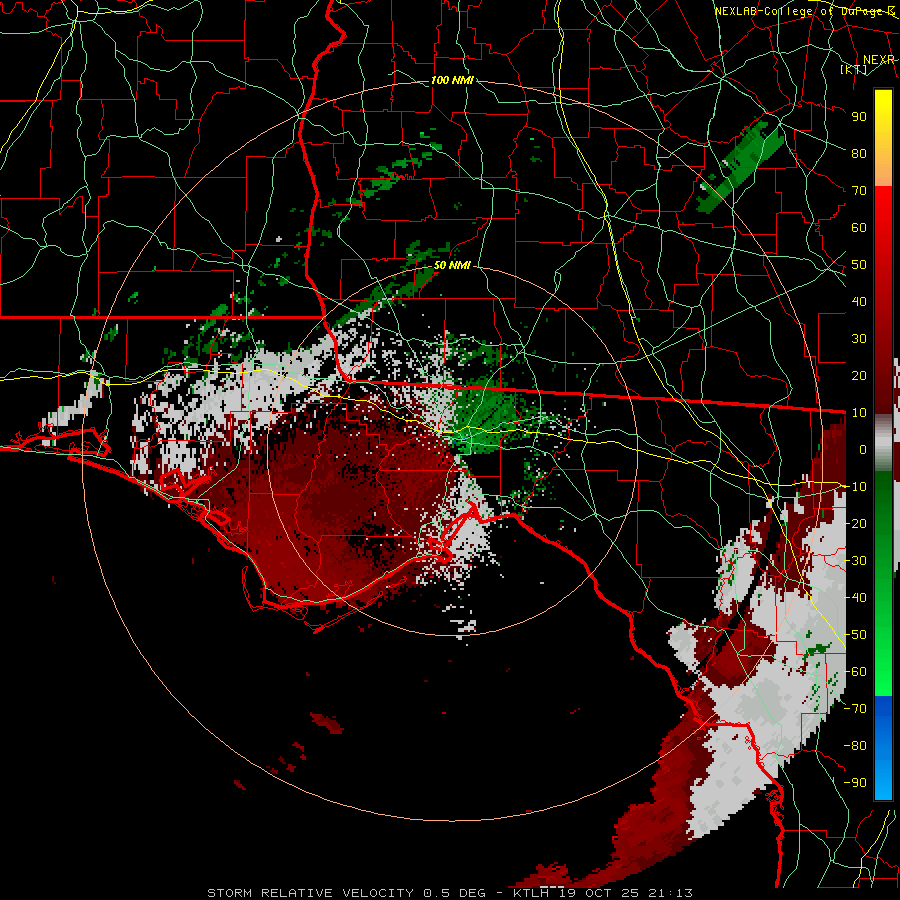This screenshot has height=900, width=900.
Task: Click the positive 40 value on the velocity scale
Action: 859,301
